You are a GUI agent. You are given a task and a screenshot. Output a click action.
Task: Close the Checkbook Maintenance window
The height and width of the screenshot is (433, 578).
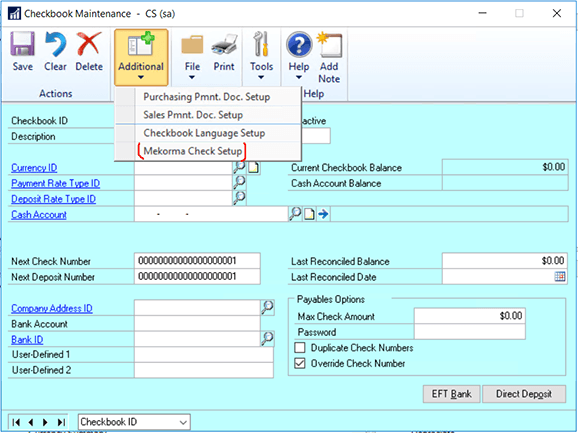coord(557,13)
